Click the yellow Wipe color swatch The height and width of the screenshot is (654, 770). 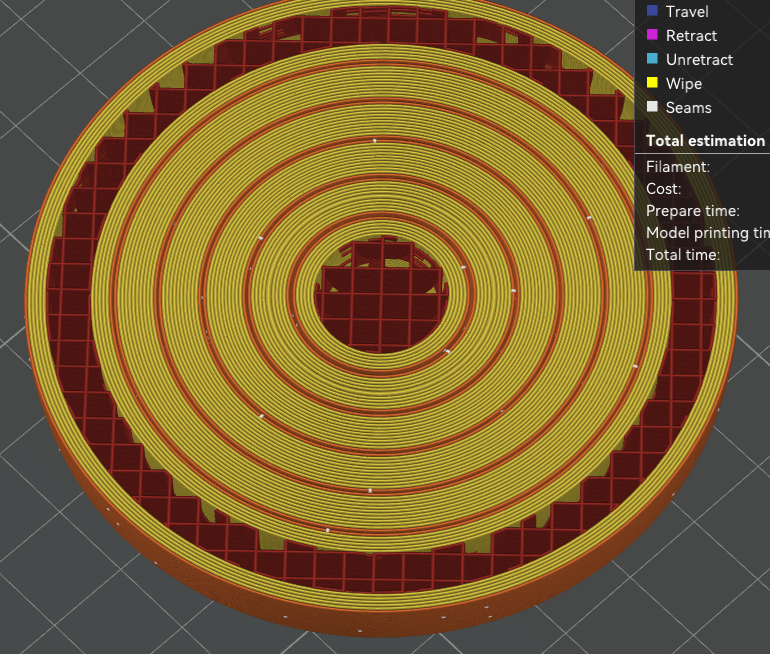point(652,82)
